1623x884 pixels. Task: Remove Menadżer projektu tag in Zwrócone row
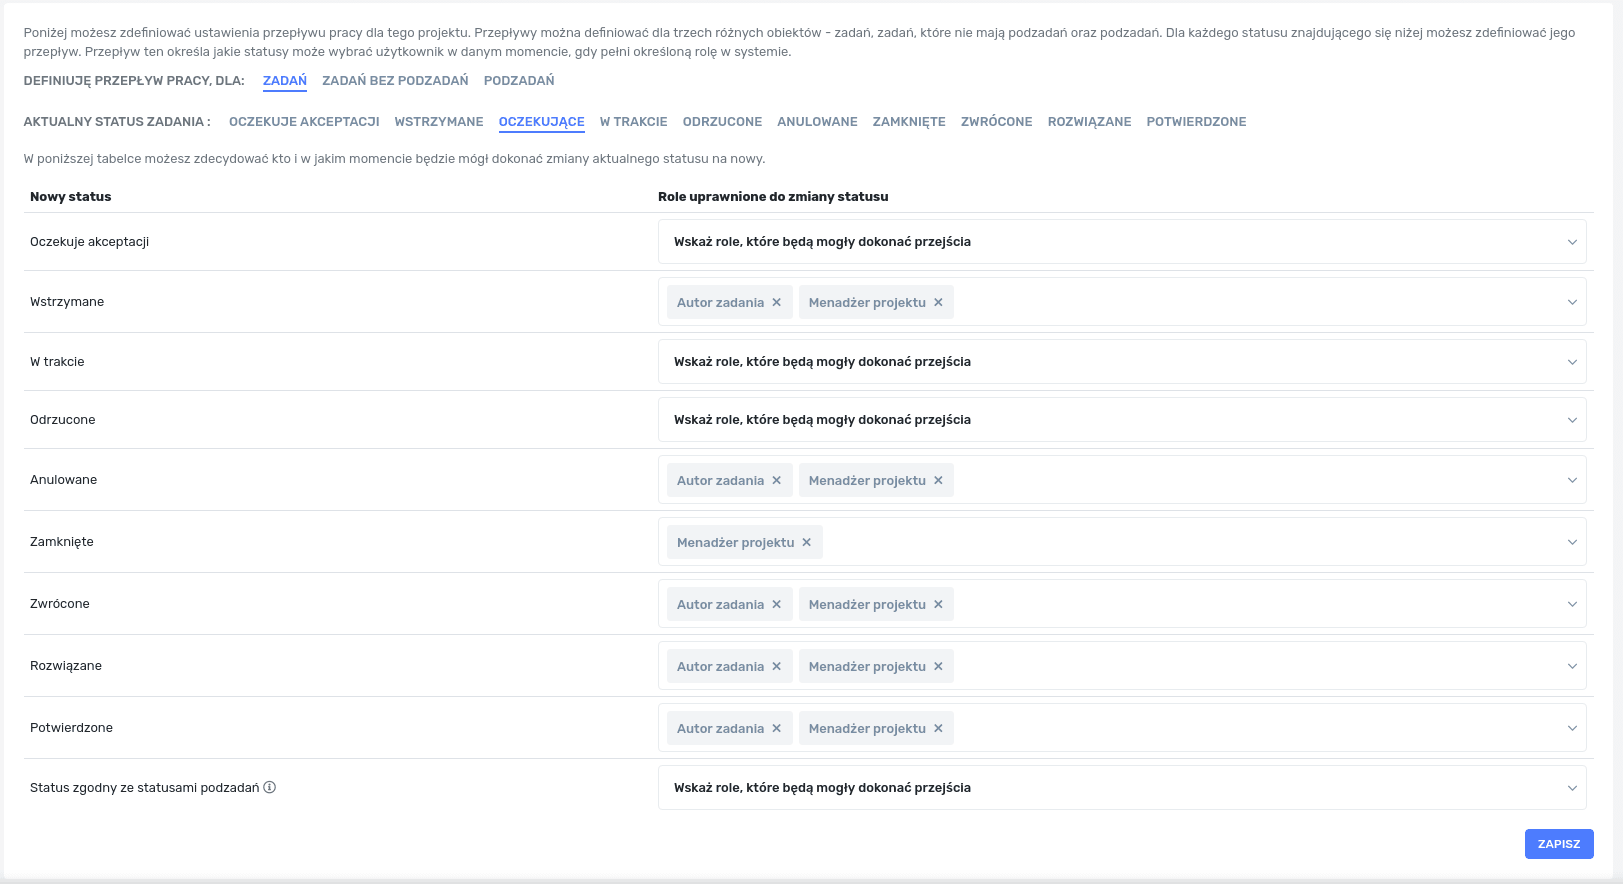[x=938, y=604]
